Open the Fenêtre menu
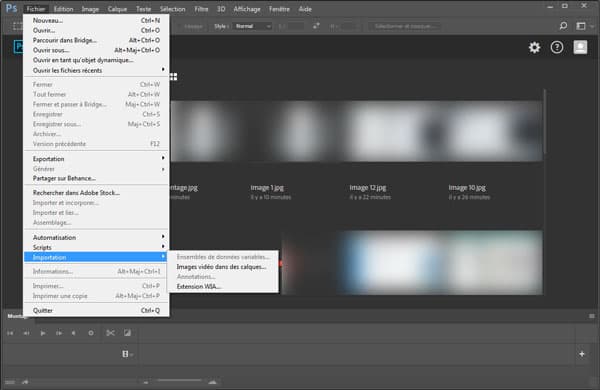Viewport: 600px width, 390px height. point(279,9)
